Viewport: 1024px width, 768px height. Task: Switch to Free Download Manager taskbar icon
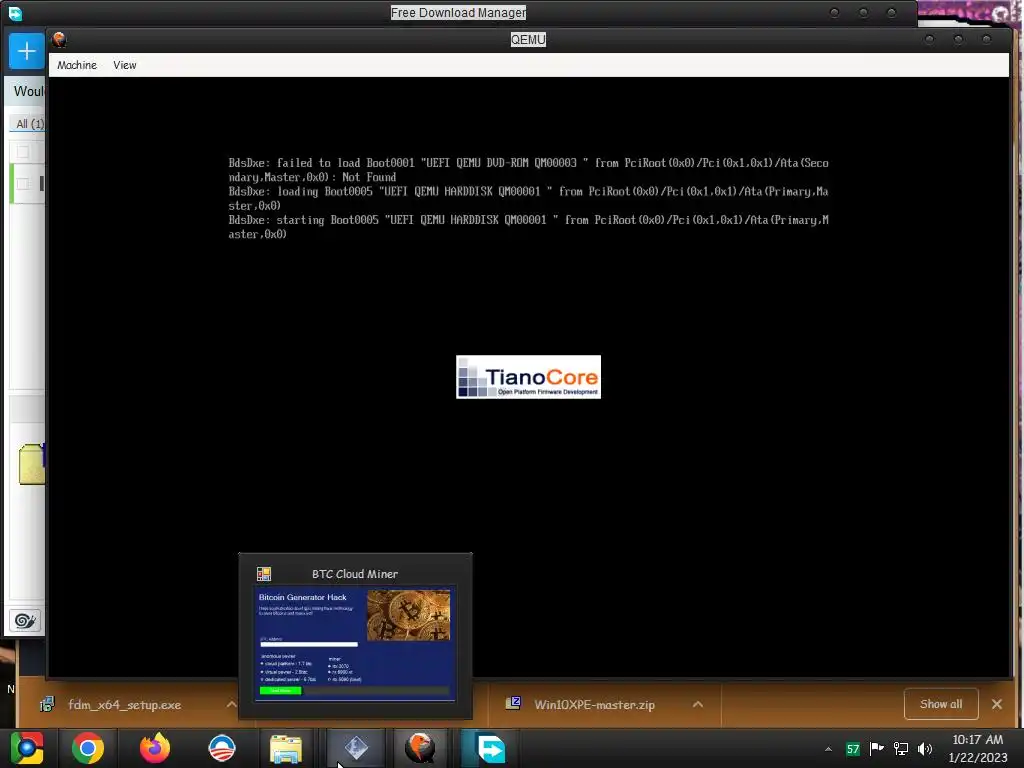[490, 748]
